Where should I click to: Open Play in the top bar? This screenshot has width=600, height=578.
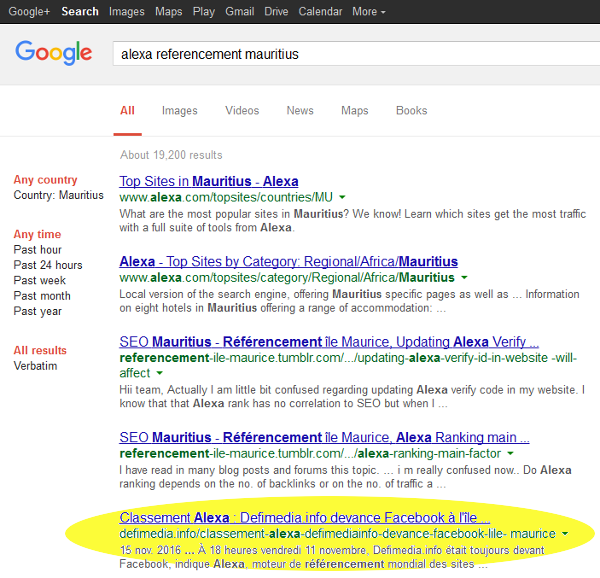204,11
